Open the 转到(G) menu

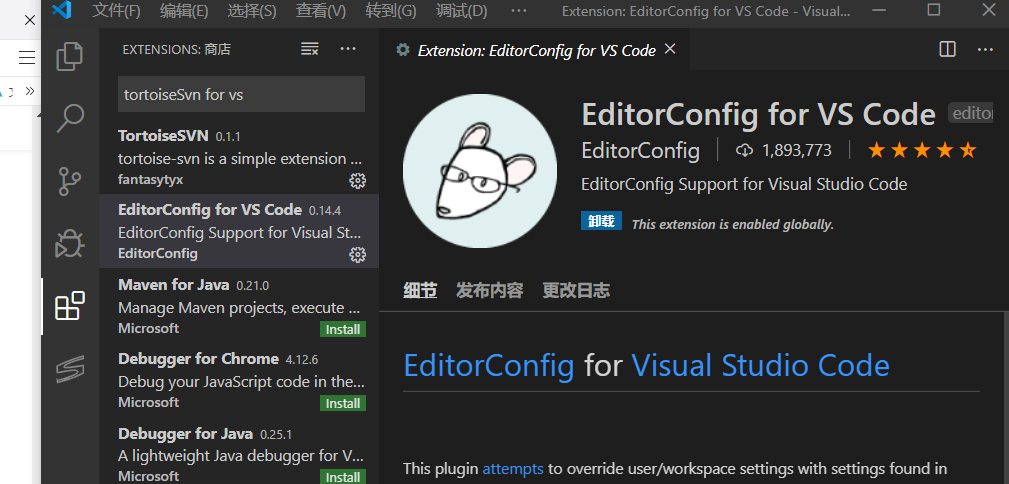[x=391, y=11]
